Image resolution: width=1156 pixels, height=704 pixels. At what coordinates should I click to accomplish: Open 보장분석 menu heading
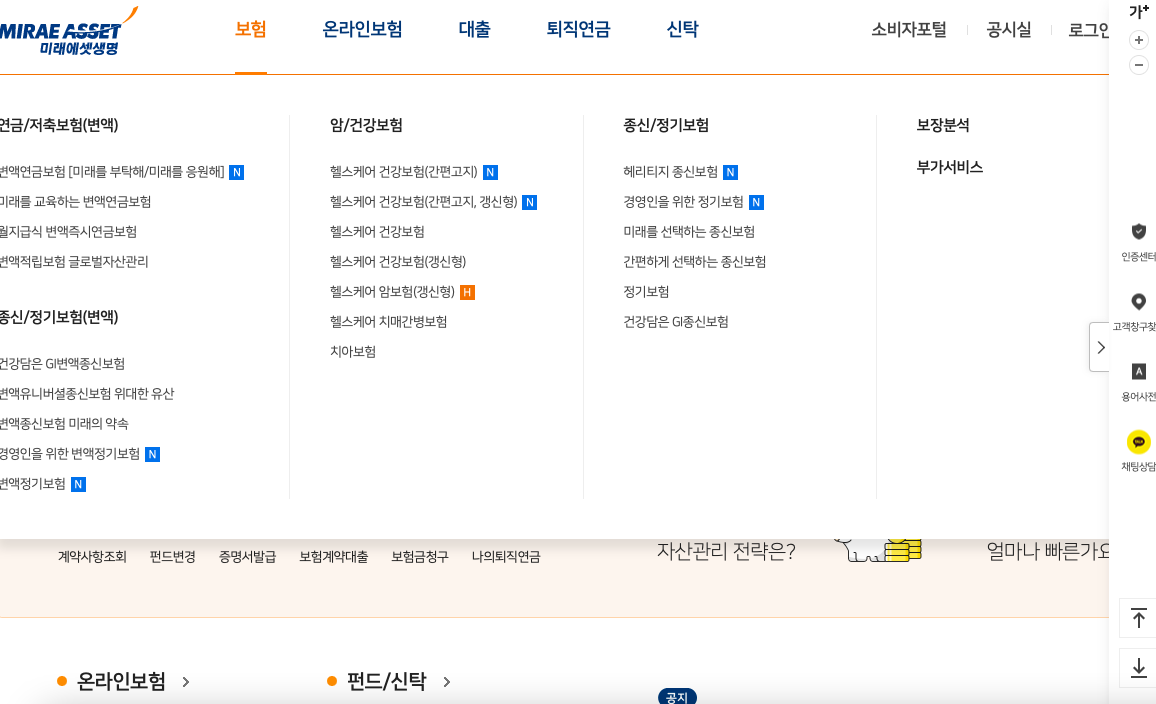click(x=943, y=125)
